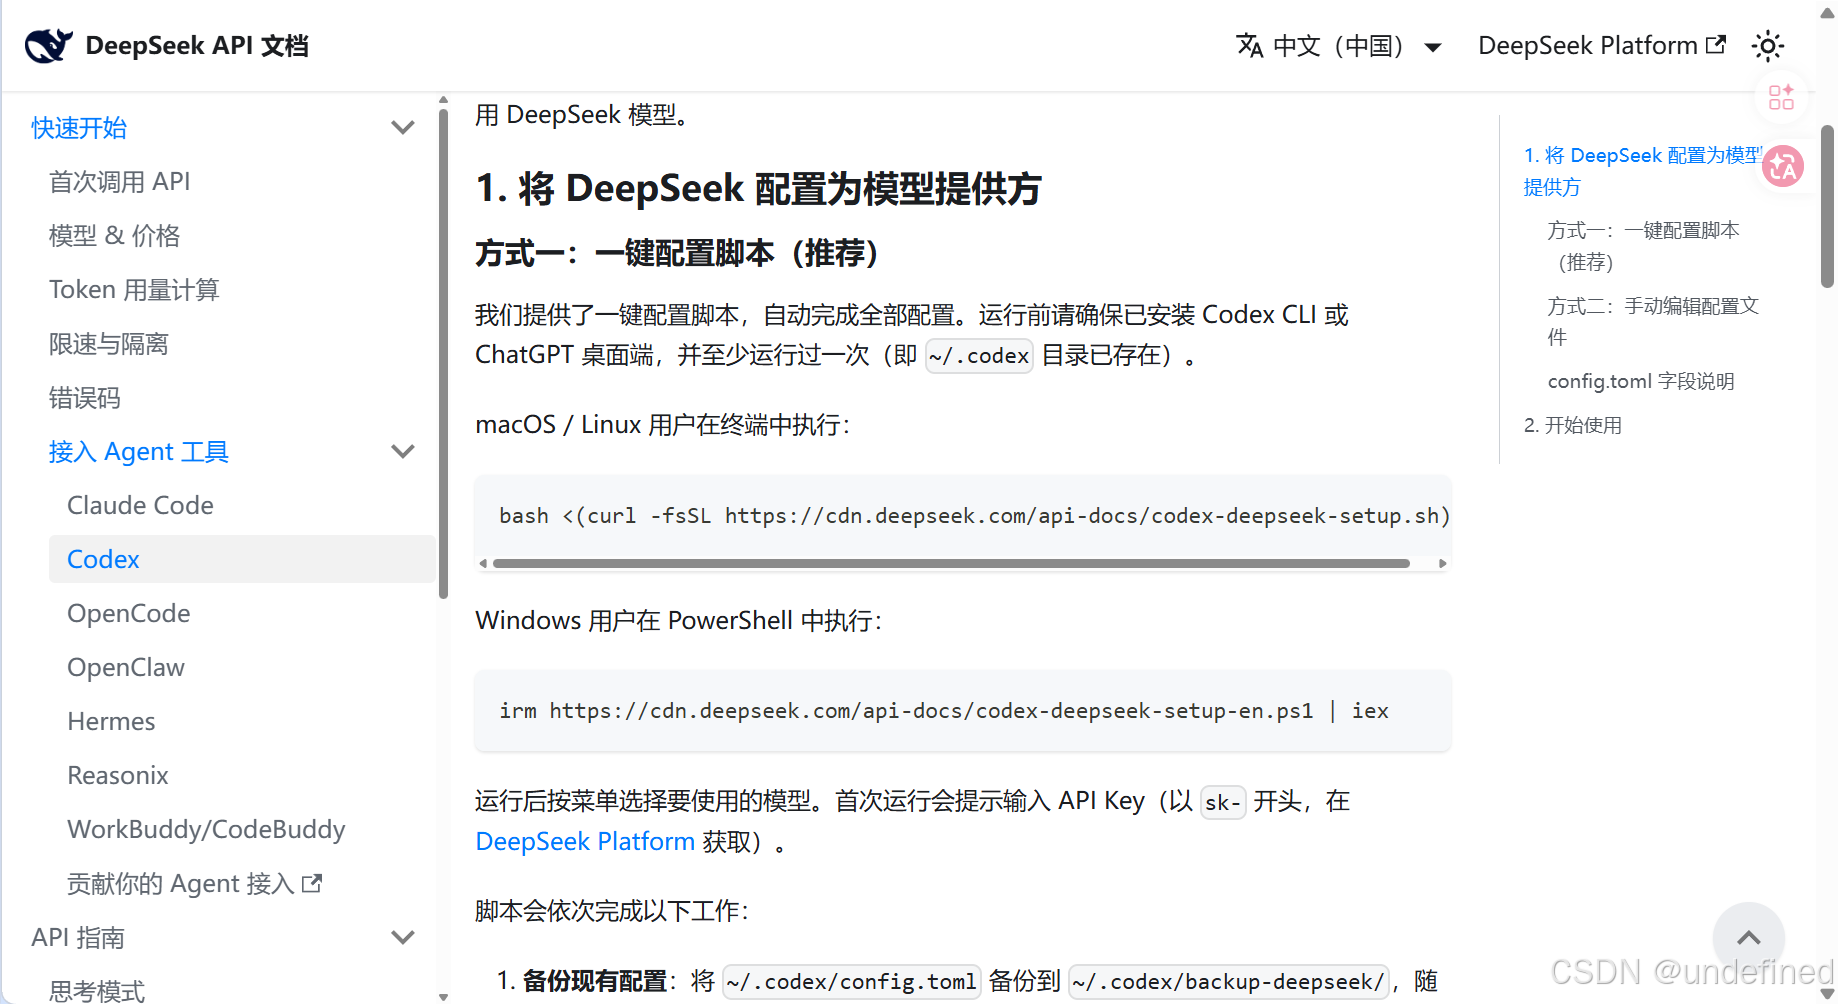Click right arrow of bash code scrollbar
The image size is (1838, 1004).
pos(1442,564)
